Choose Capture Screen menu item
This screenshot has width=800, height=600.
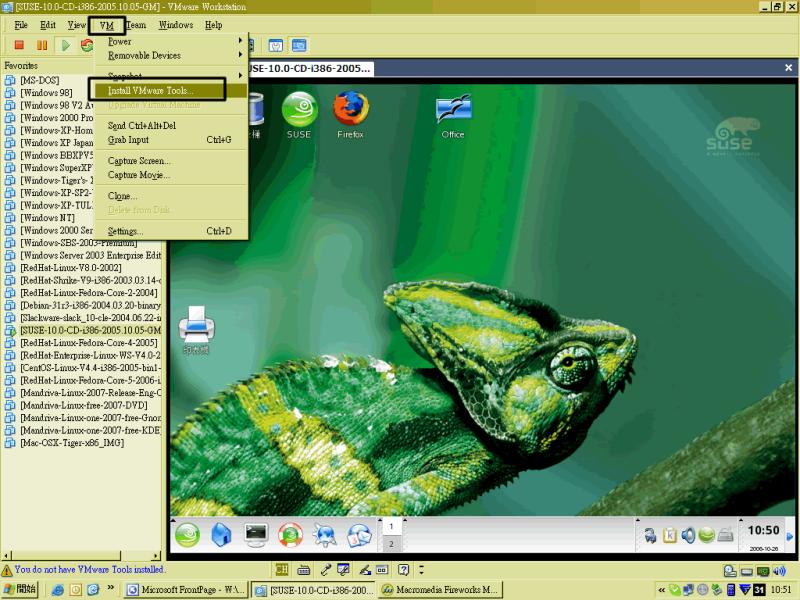click(x=171, y=161)
